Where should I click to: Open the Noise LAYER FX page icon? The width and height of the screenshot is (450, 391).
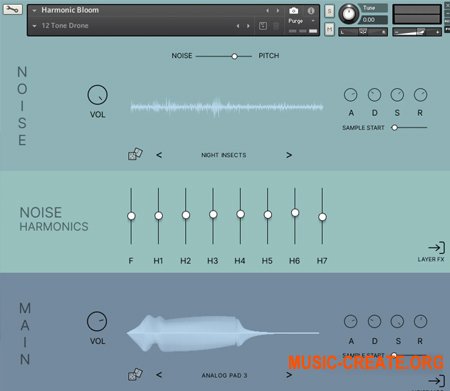[436, 248]
